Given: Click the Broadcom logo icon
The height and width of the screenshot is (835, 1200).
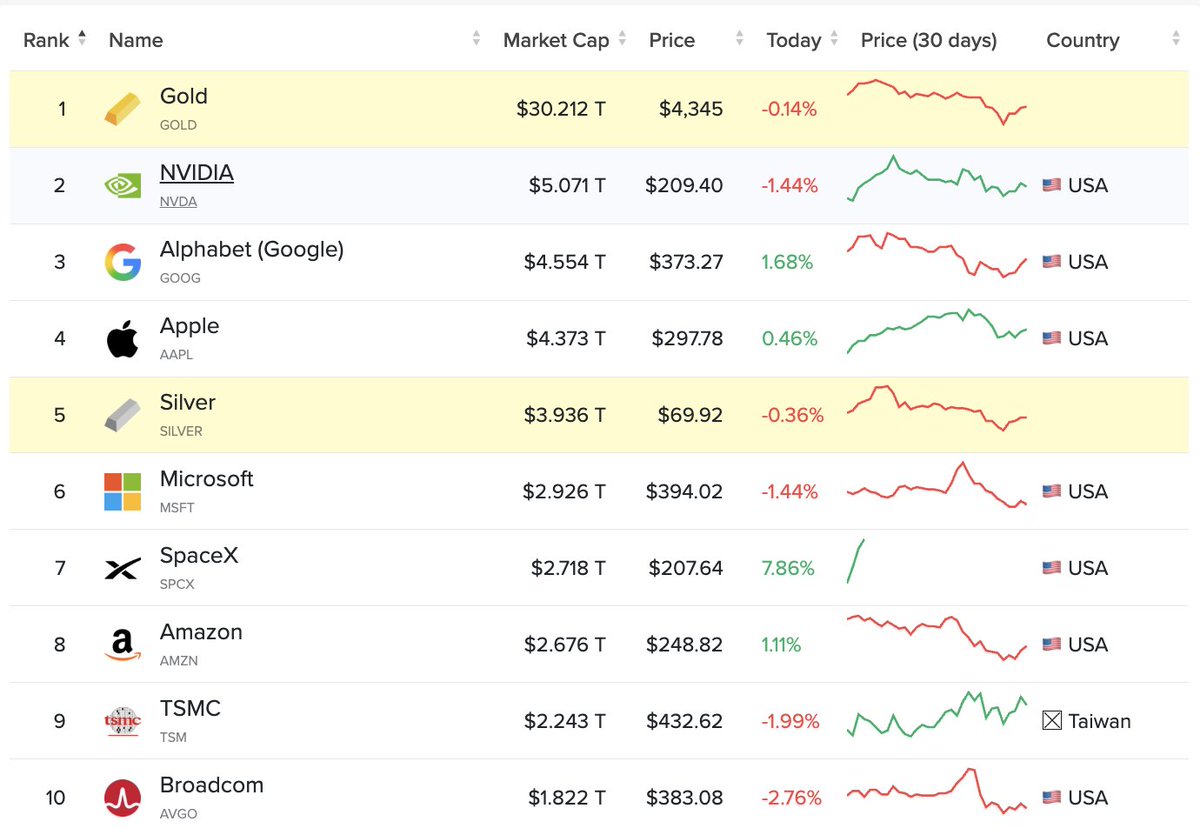Looking at the screenshot, I should point(123,798).
